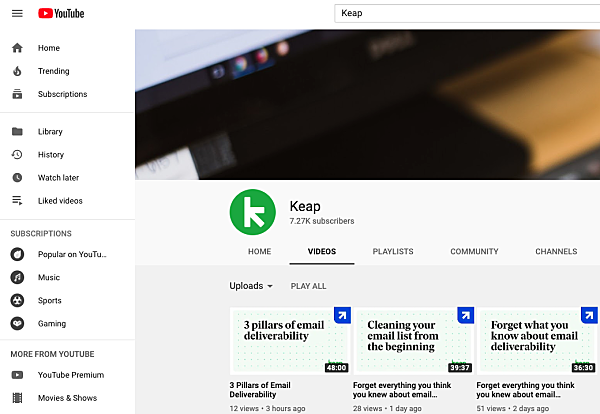The height and width of the screenshot is (414, 600).
Task: Open Movies & Shows link
Action: click(x=67, y=398)
